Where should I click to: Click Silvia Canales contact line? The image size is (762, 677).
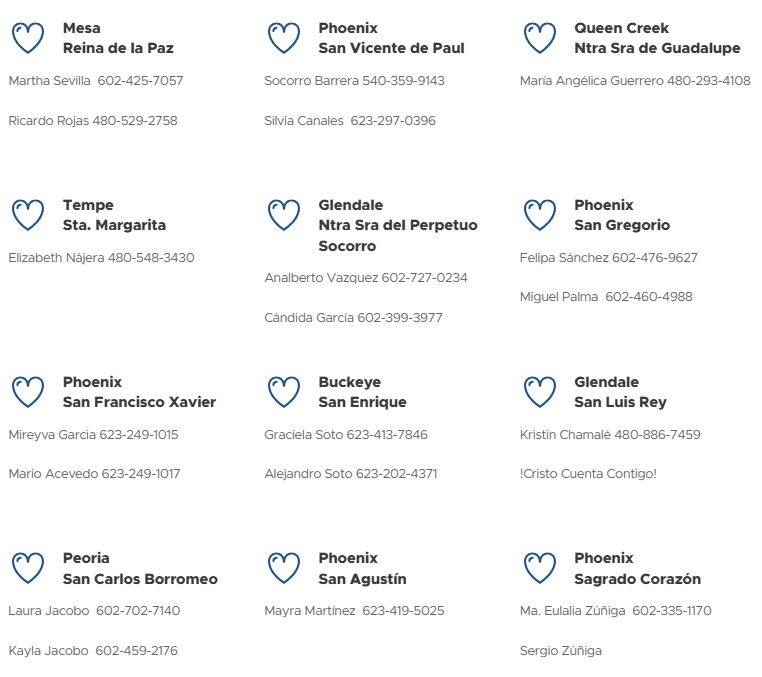coord(350,121)
